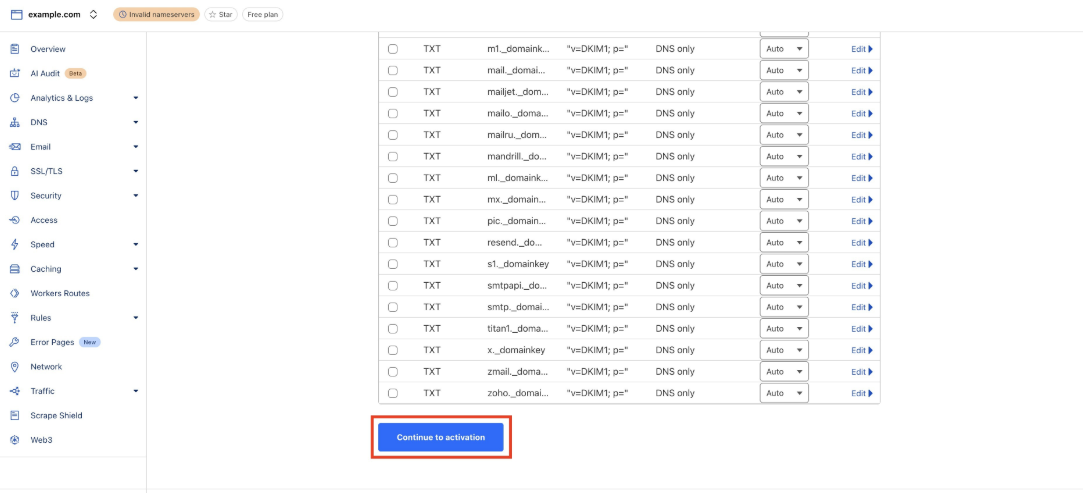
Task: Go to Scrape Shield section
Action: pyautogui.click(x=56, y=415)
